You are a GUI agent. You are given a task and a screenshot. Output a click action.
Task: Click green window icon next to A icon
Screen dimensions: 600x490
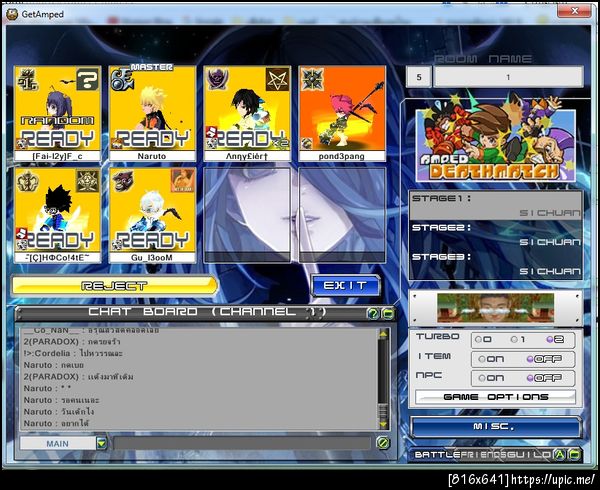tap(574, 454)
